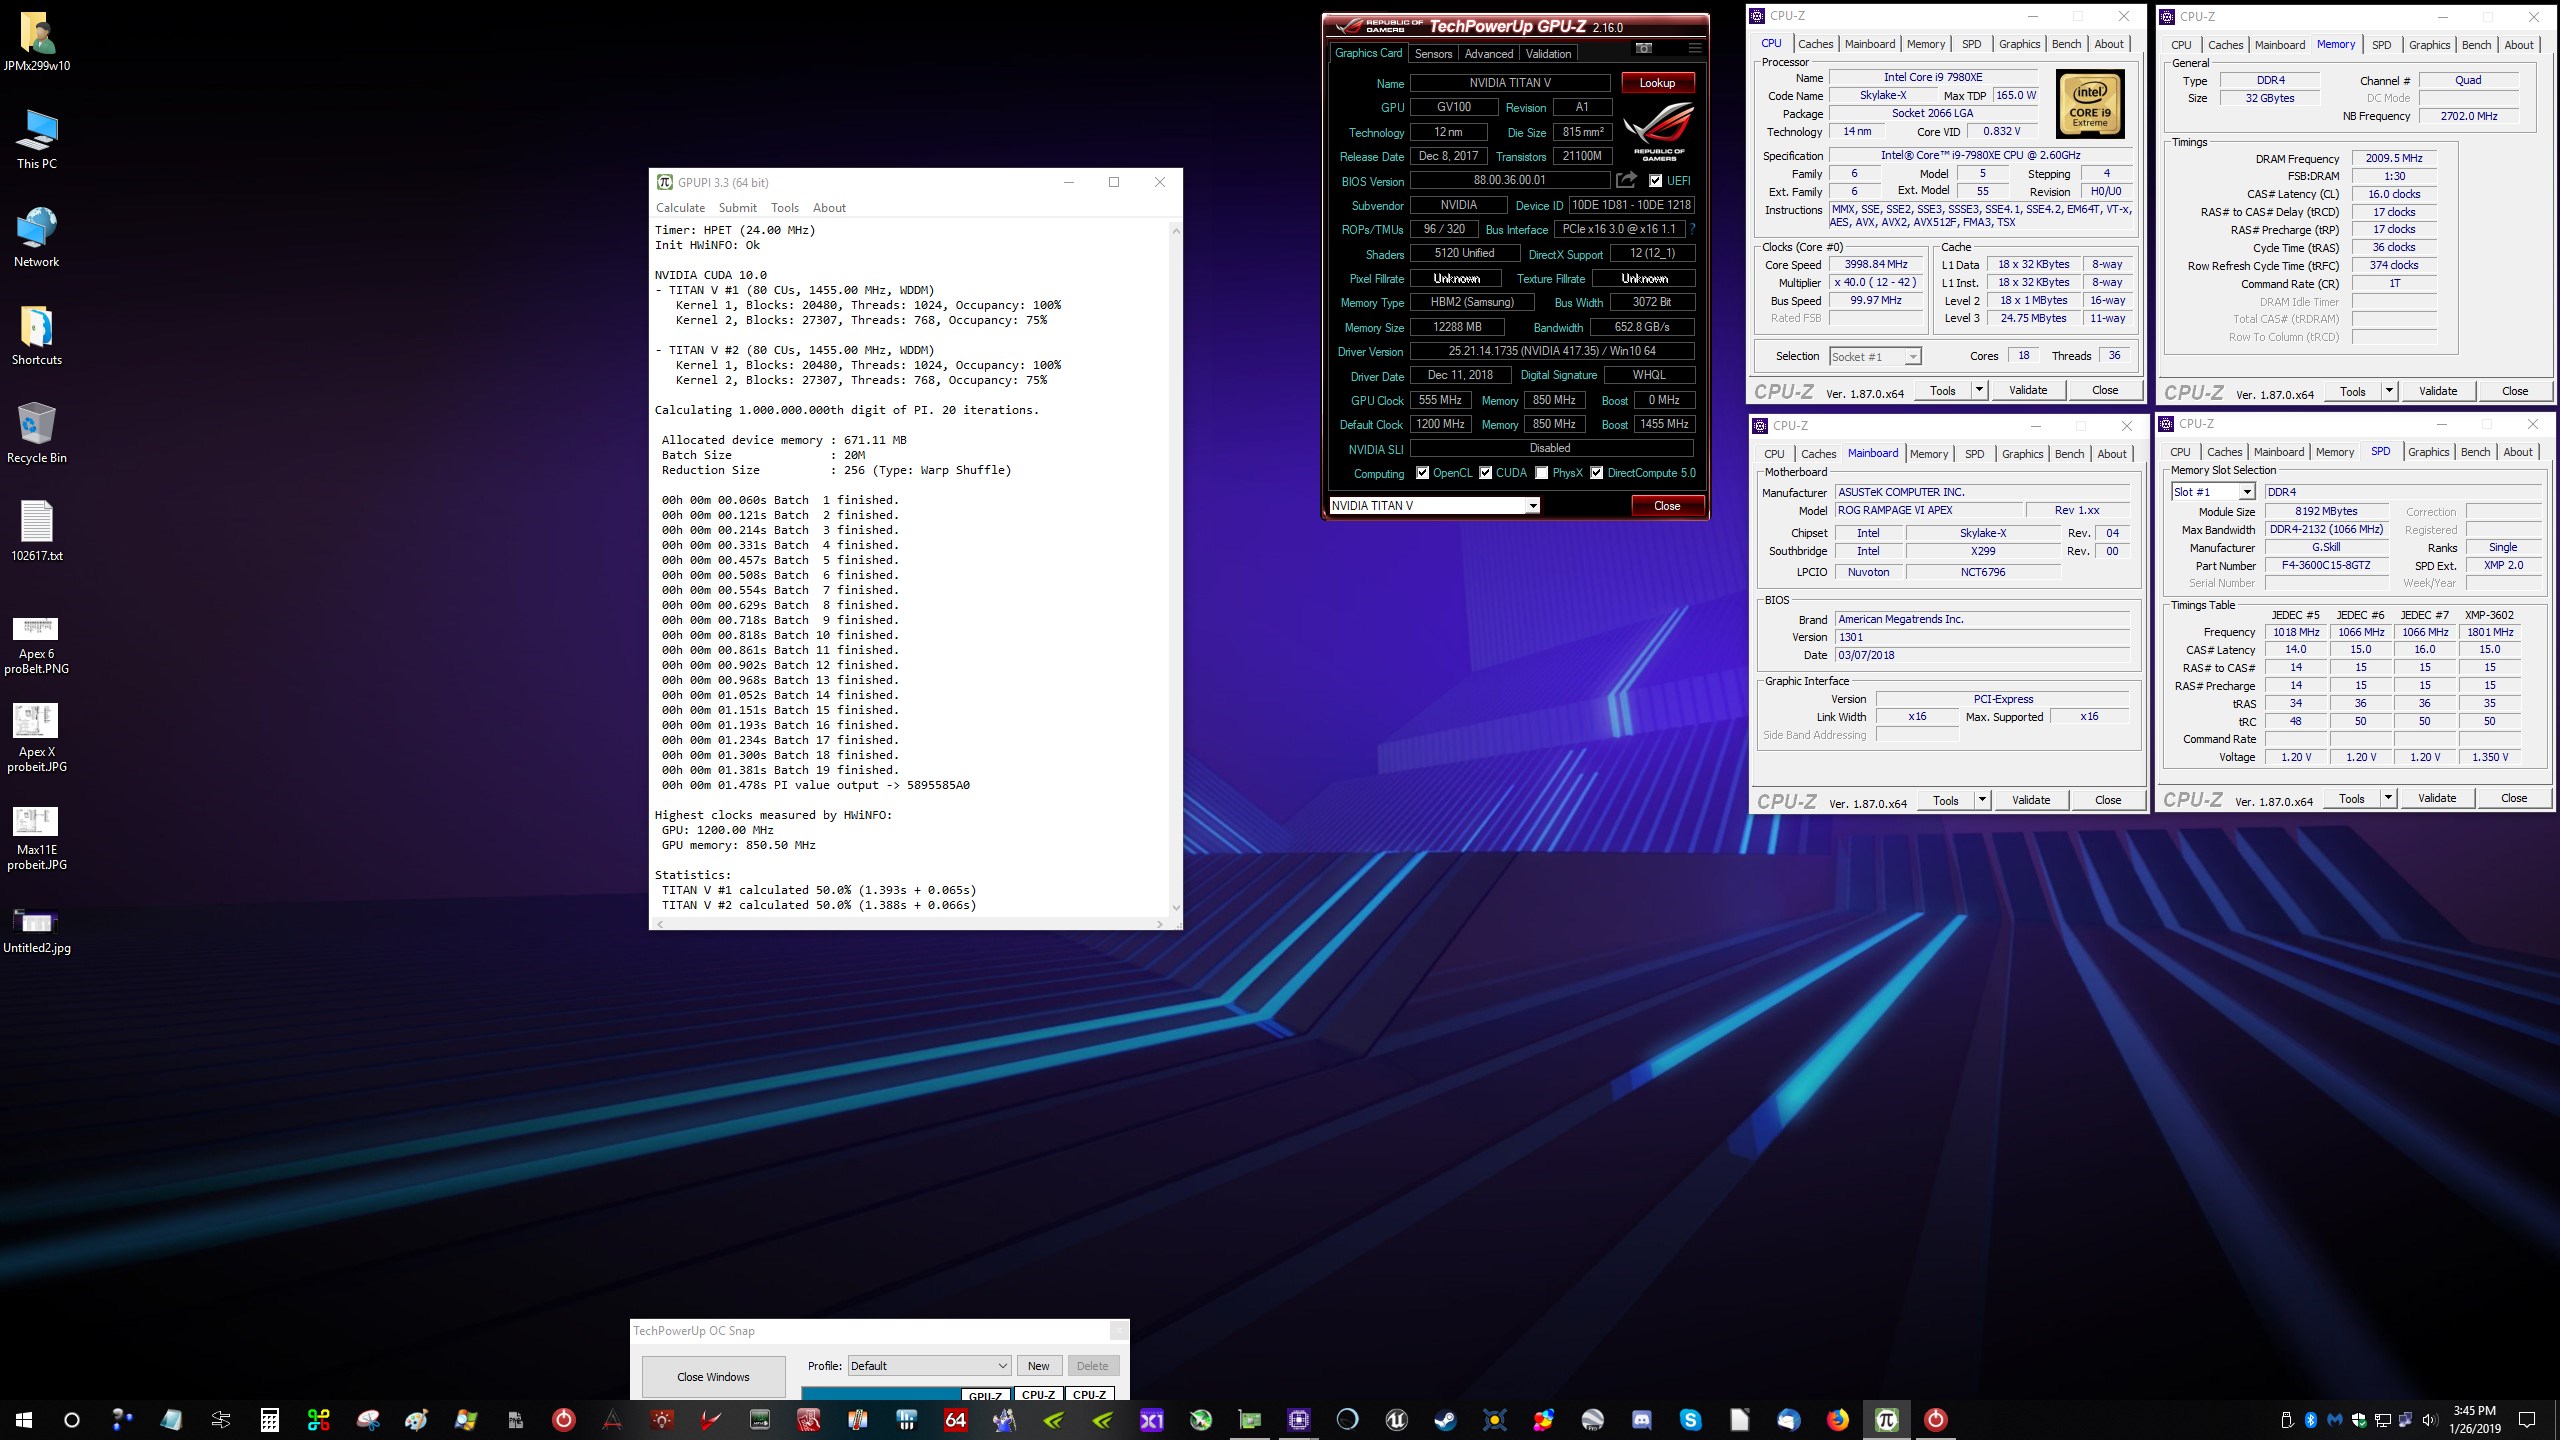This screenshot has width=2560, height=1440.
Task: Click the New profile button in OC Snap
Action: coord(1039,1366)
